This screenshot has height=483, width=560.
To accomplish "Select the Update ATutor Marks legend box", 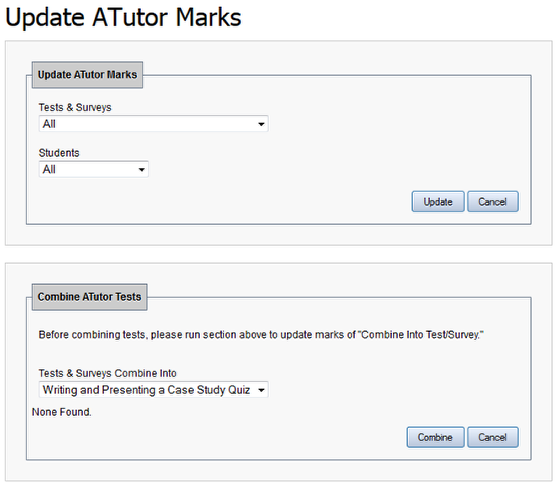I will coord(88,75).
